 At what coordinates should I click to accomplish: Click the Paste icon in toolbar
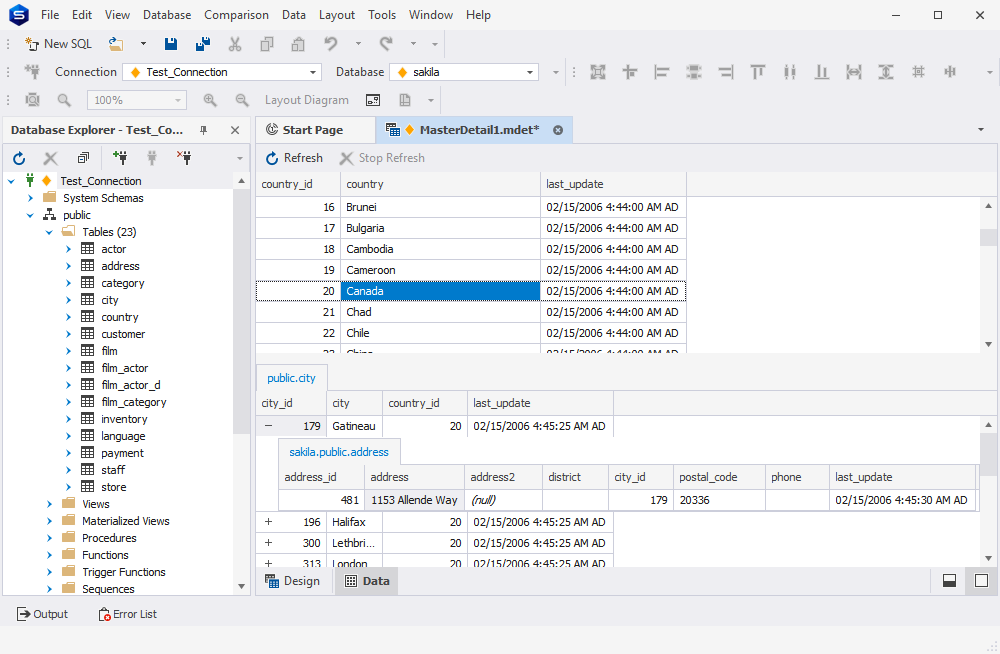click(x=298, y=43)
